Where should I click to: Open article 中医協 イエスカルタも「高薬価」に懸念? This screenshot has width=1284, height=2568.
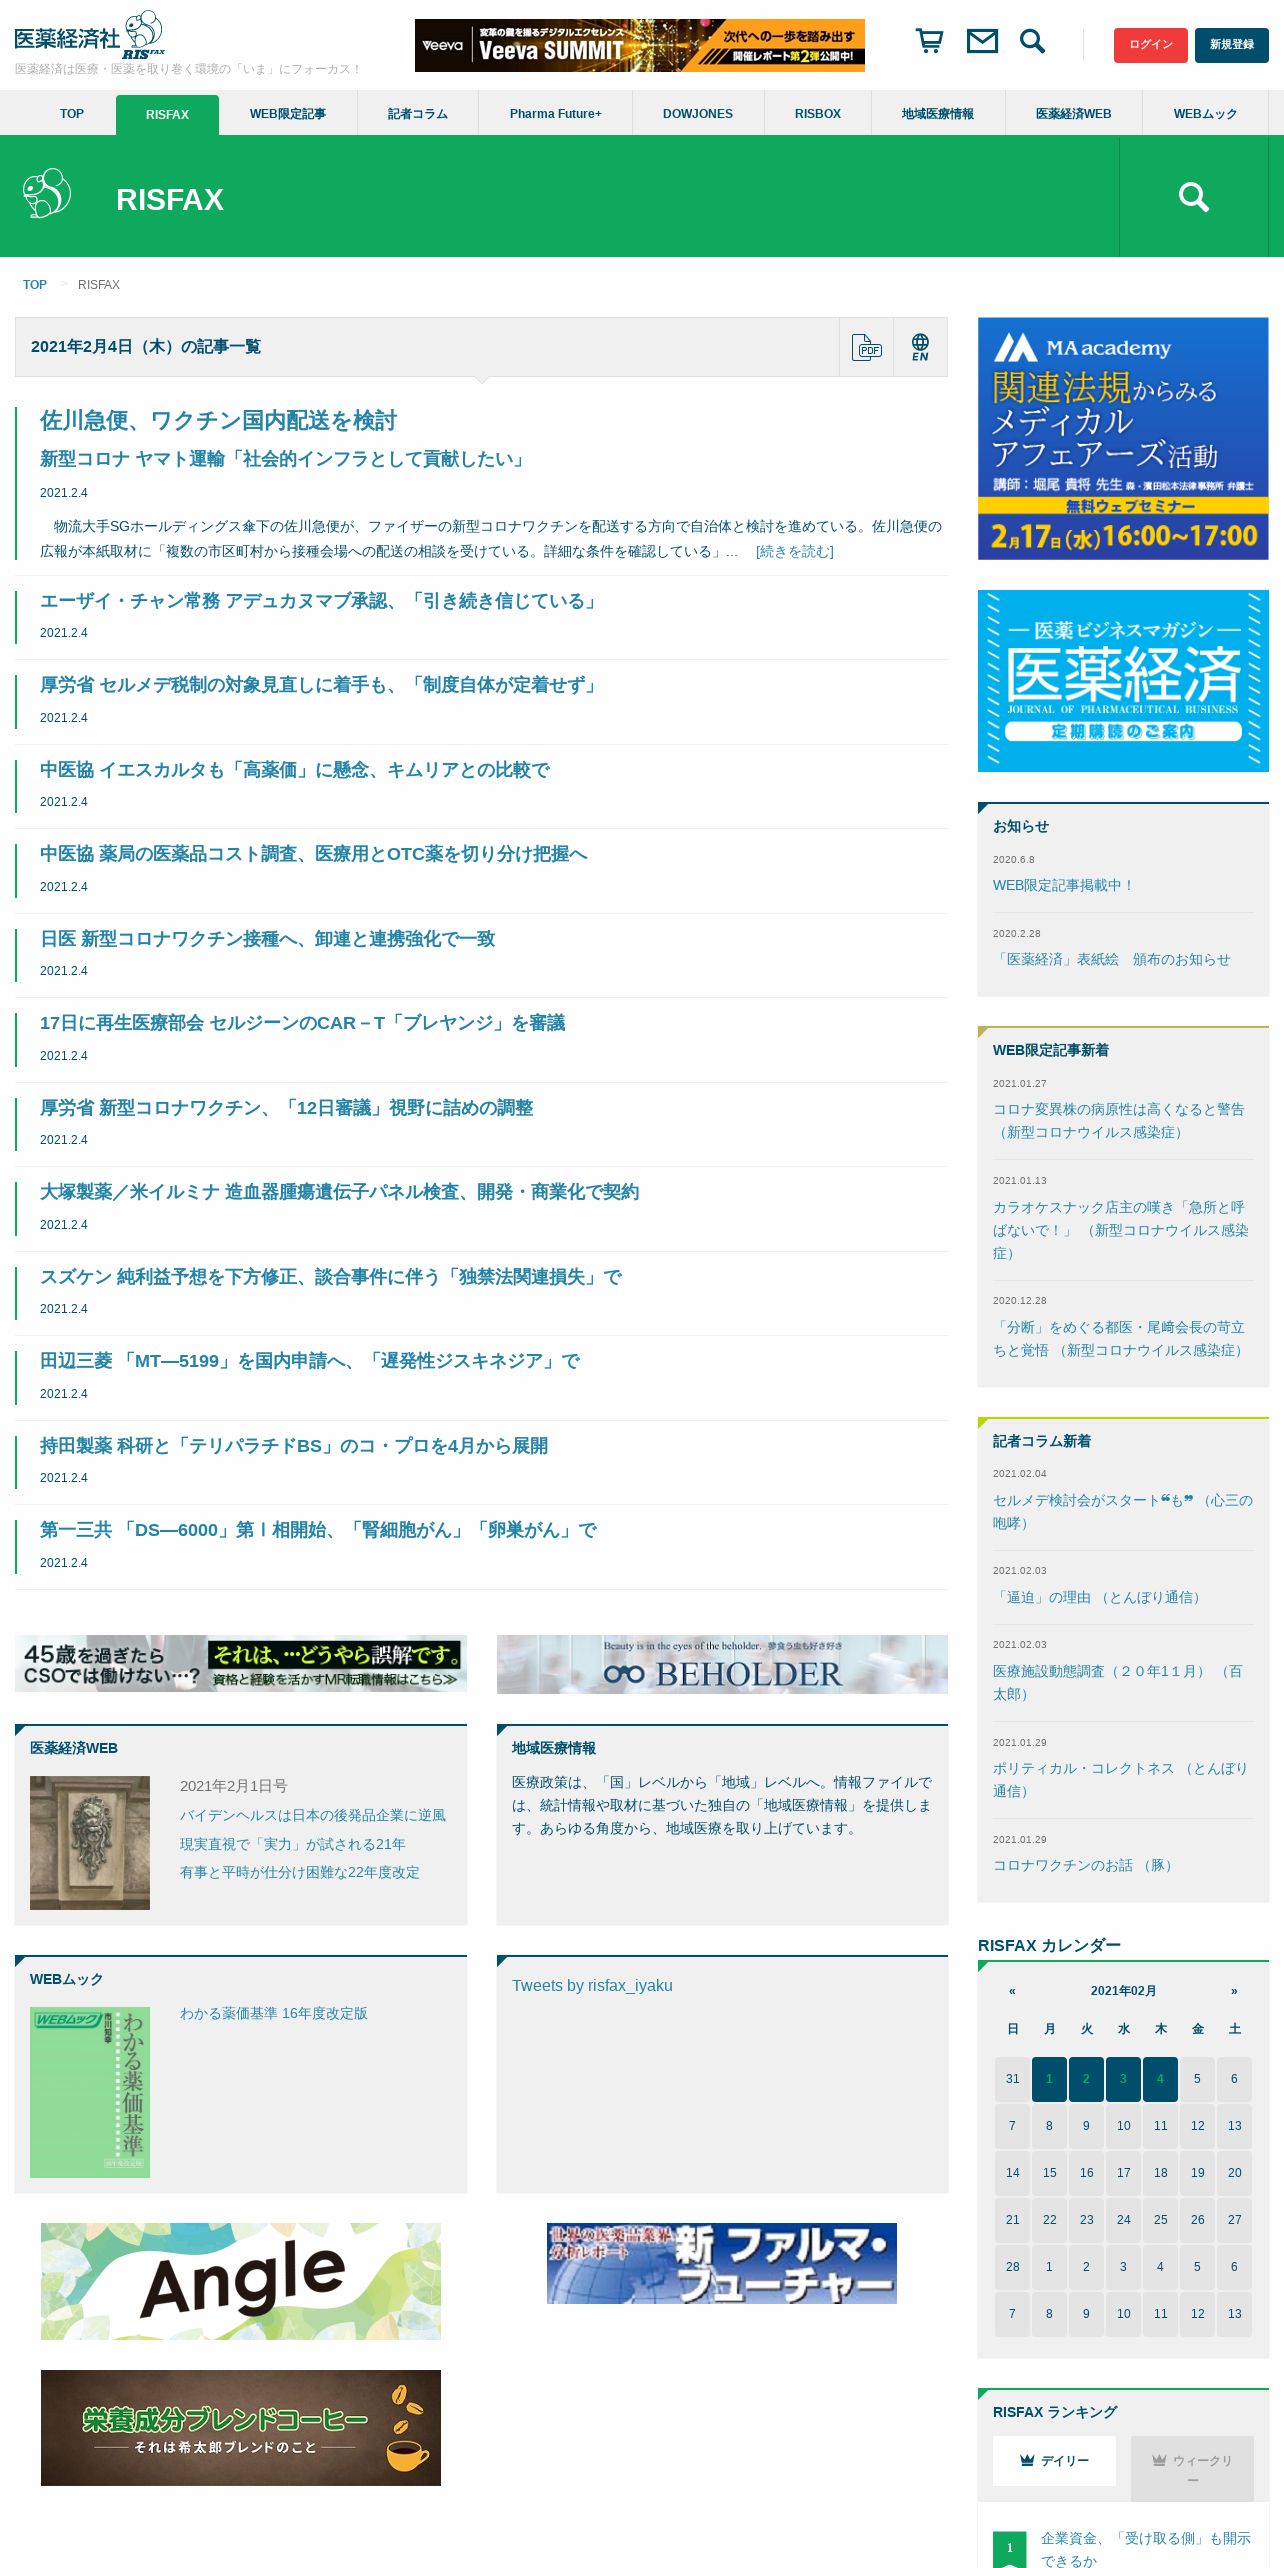(295, 770)
